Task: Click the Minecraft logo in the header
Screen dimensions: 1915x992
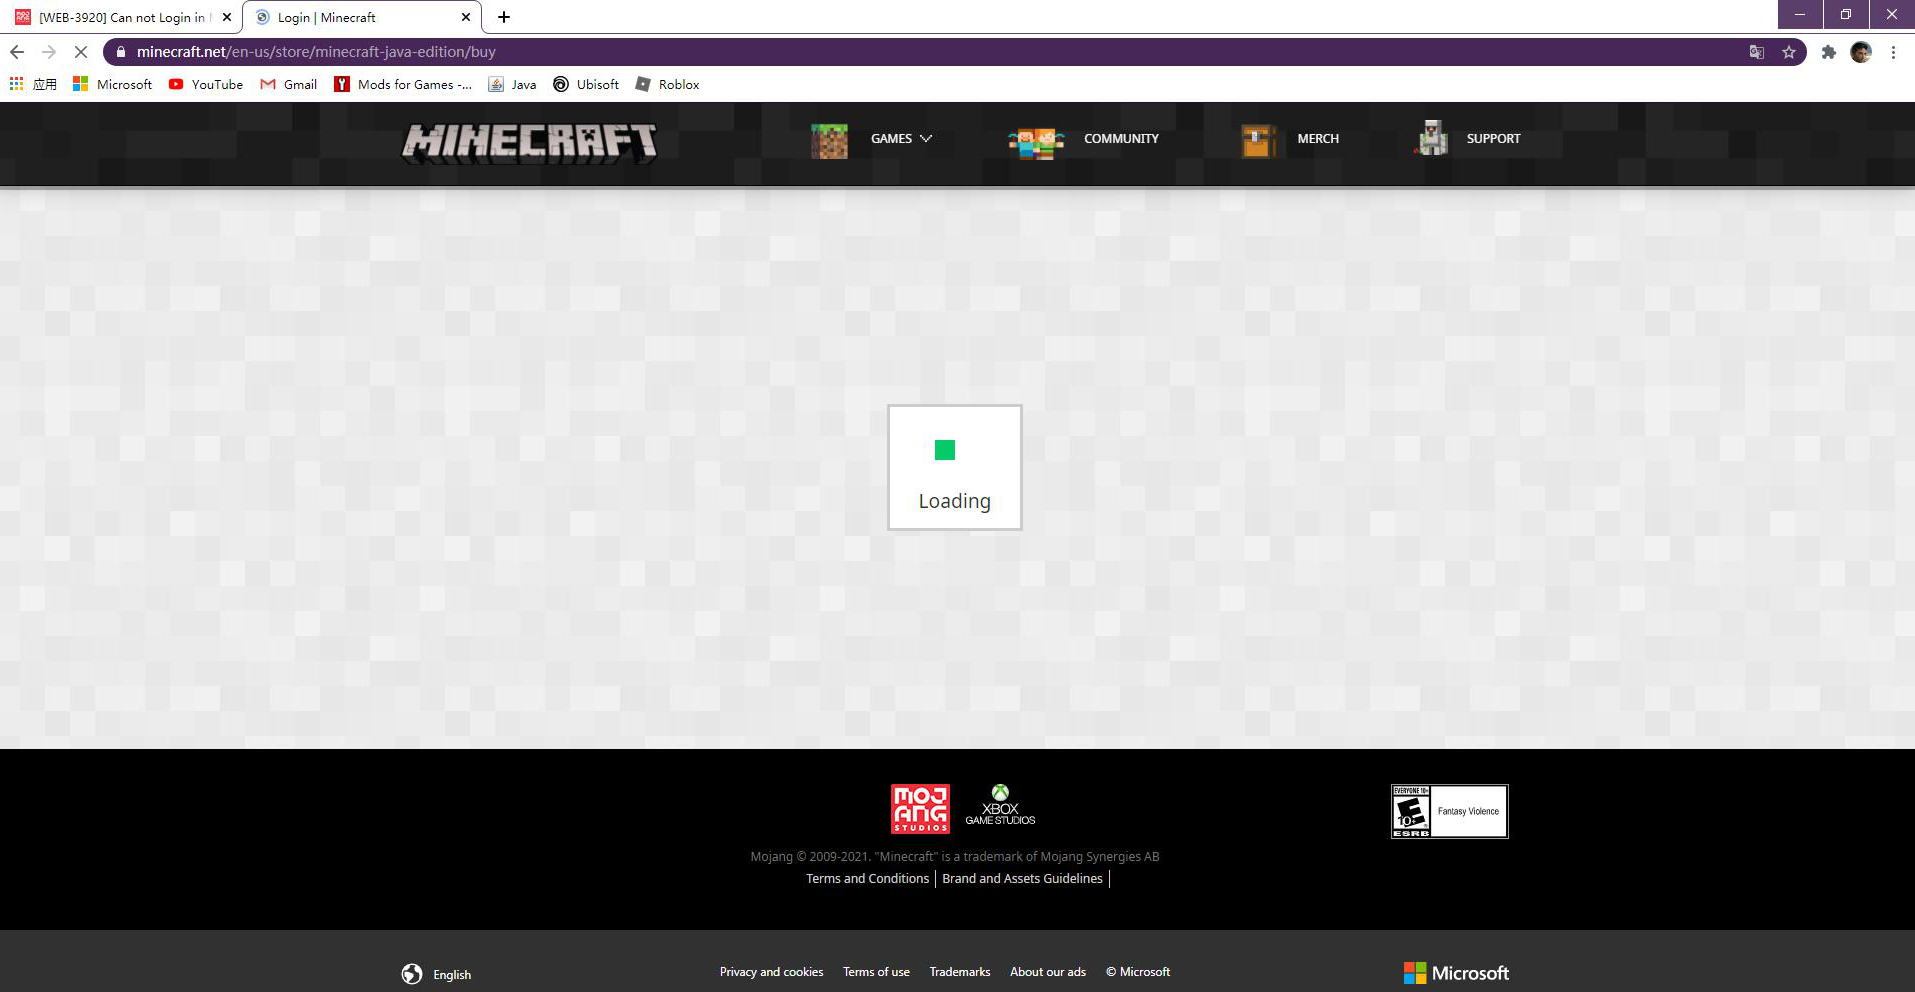Action: point(529,142)
